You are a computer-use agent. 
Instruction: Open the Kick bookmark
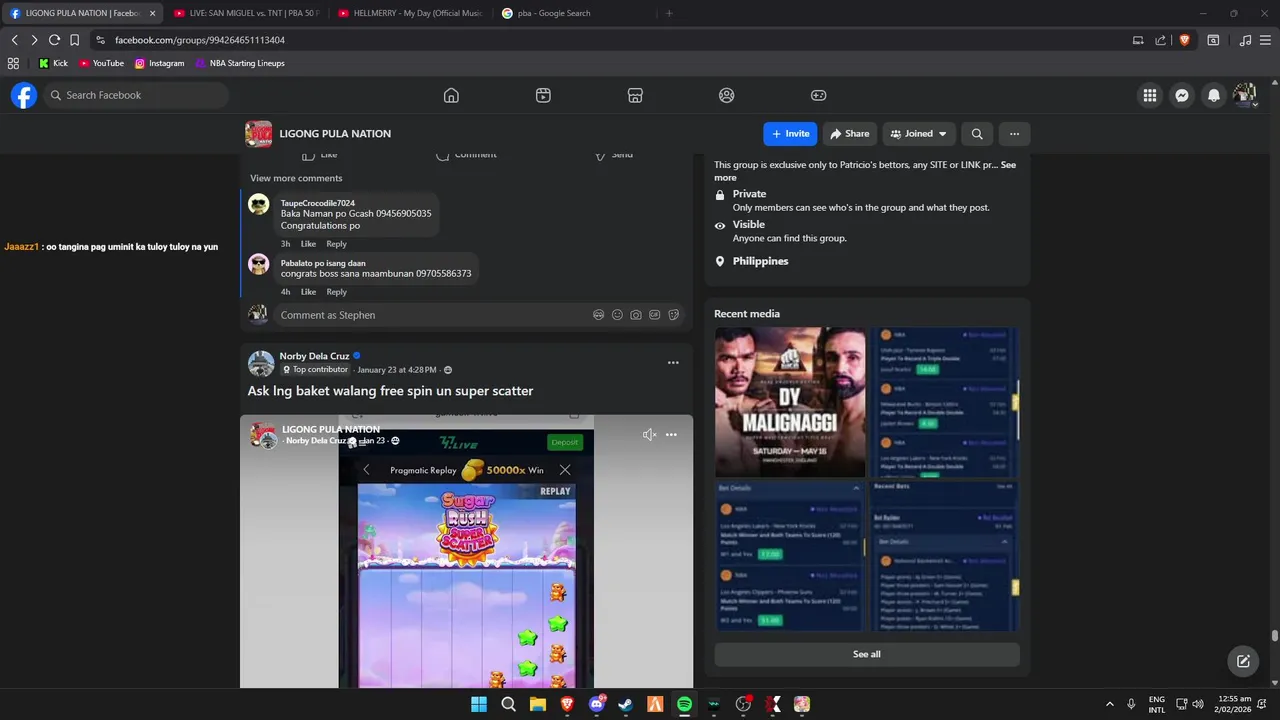[x=53, y=63]
